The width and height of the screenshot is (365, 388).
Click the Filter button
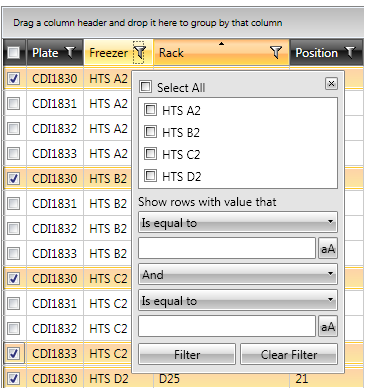(x=187, y=354)
